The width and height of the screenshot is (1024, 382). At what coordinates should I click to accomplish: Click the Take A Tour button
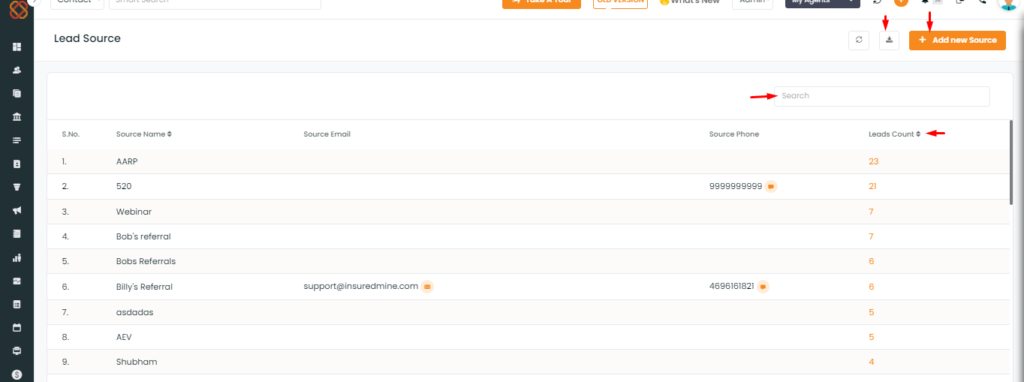click(541, 3)
